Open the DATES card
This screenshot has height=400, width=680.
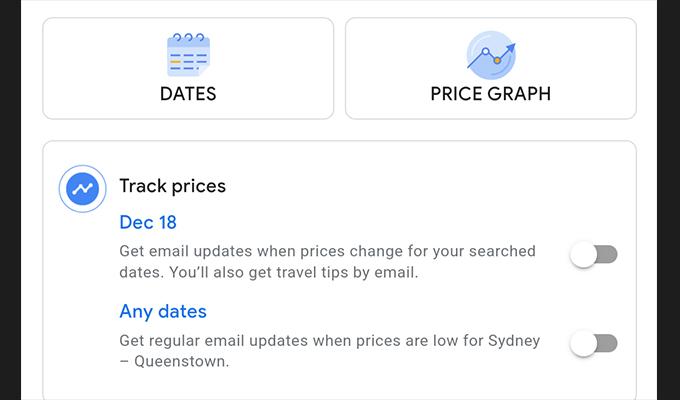coord(188,68)
